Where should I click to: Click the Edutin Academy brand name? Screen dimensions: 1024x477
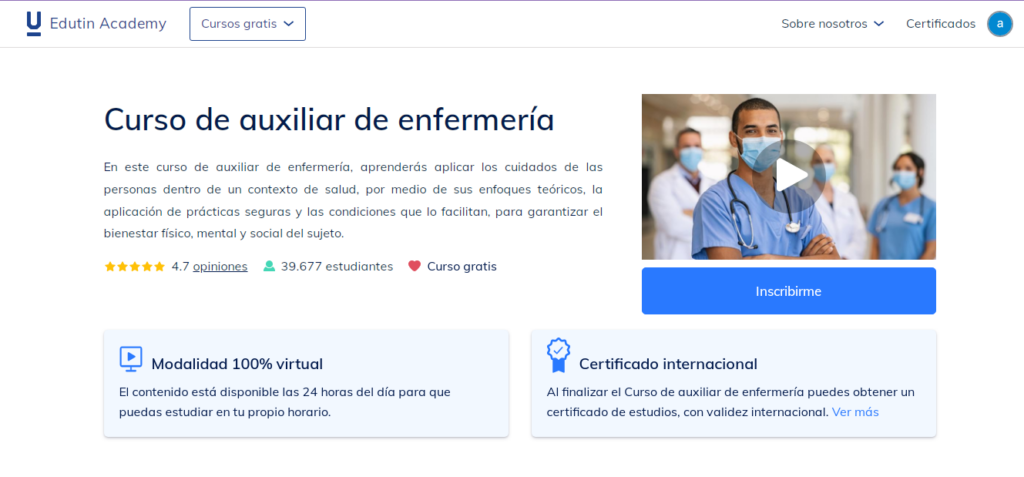[108, 24]
